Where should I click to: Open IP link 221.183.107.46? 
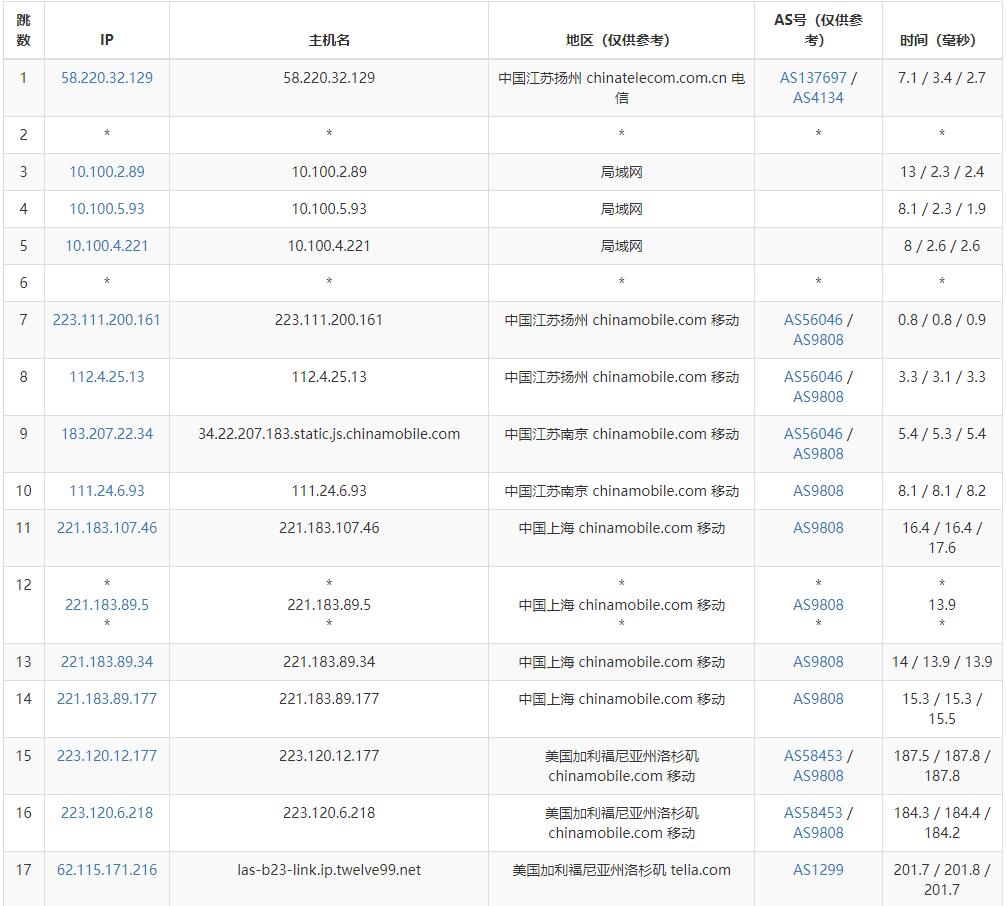point(107,528)
